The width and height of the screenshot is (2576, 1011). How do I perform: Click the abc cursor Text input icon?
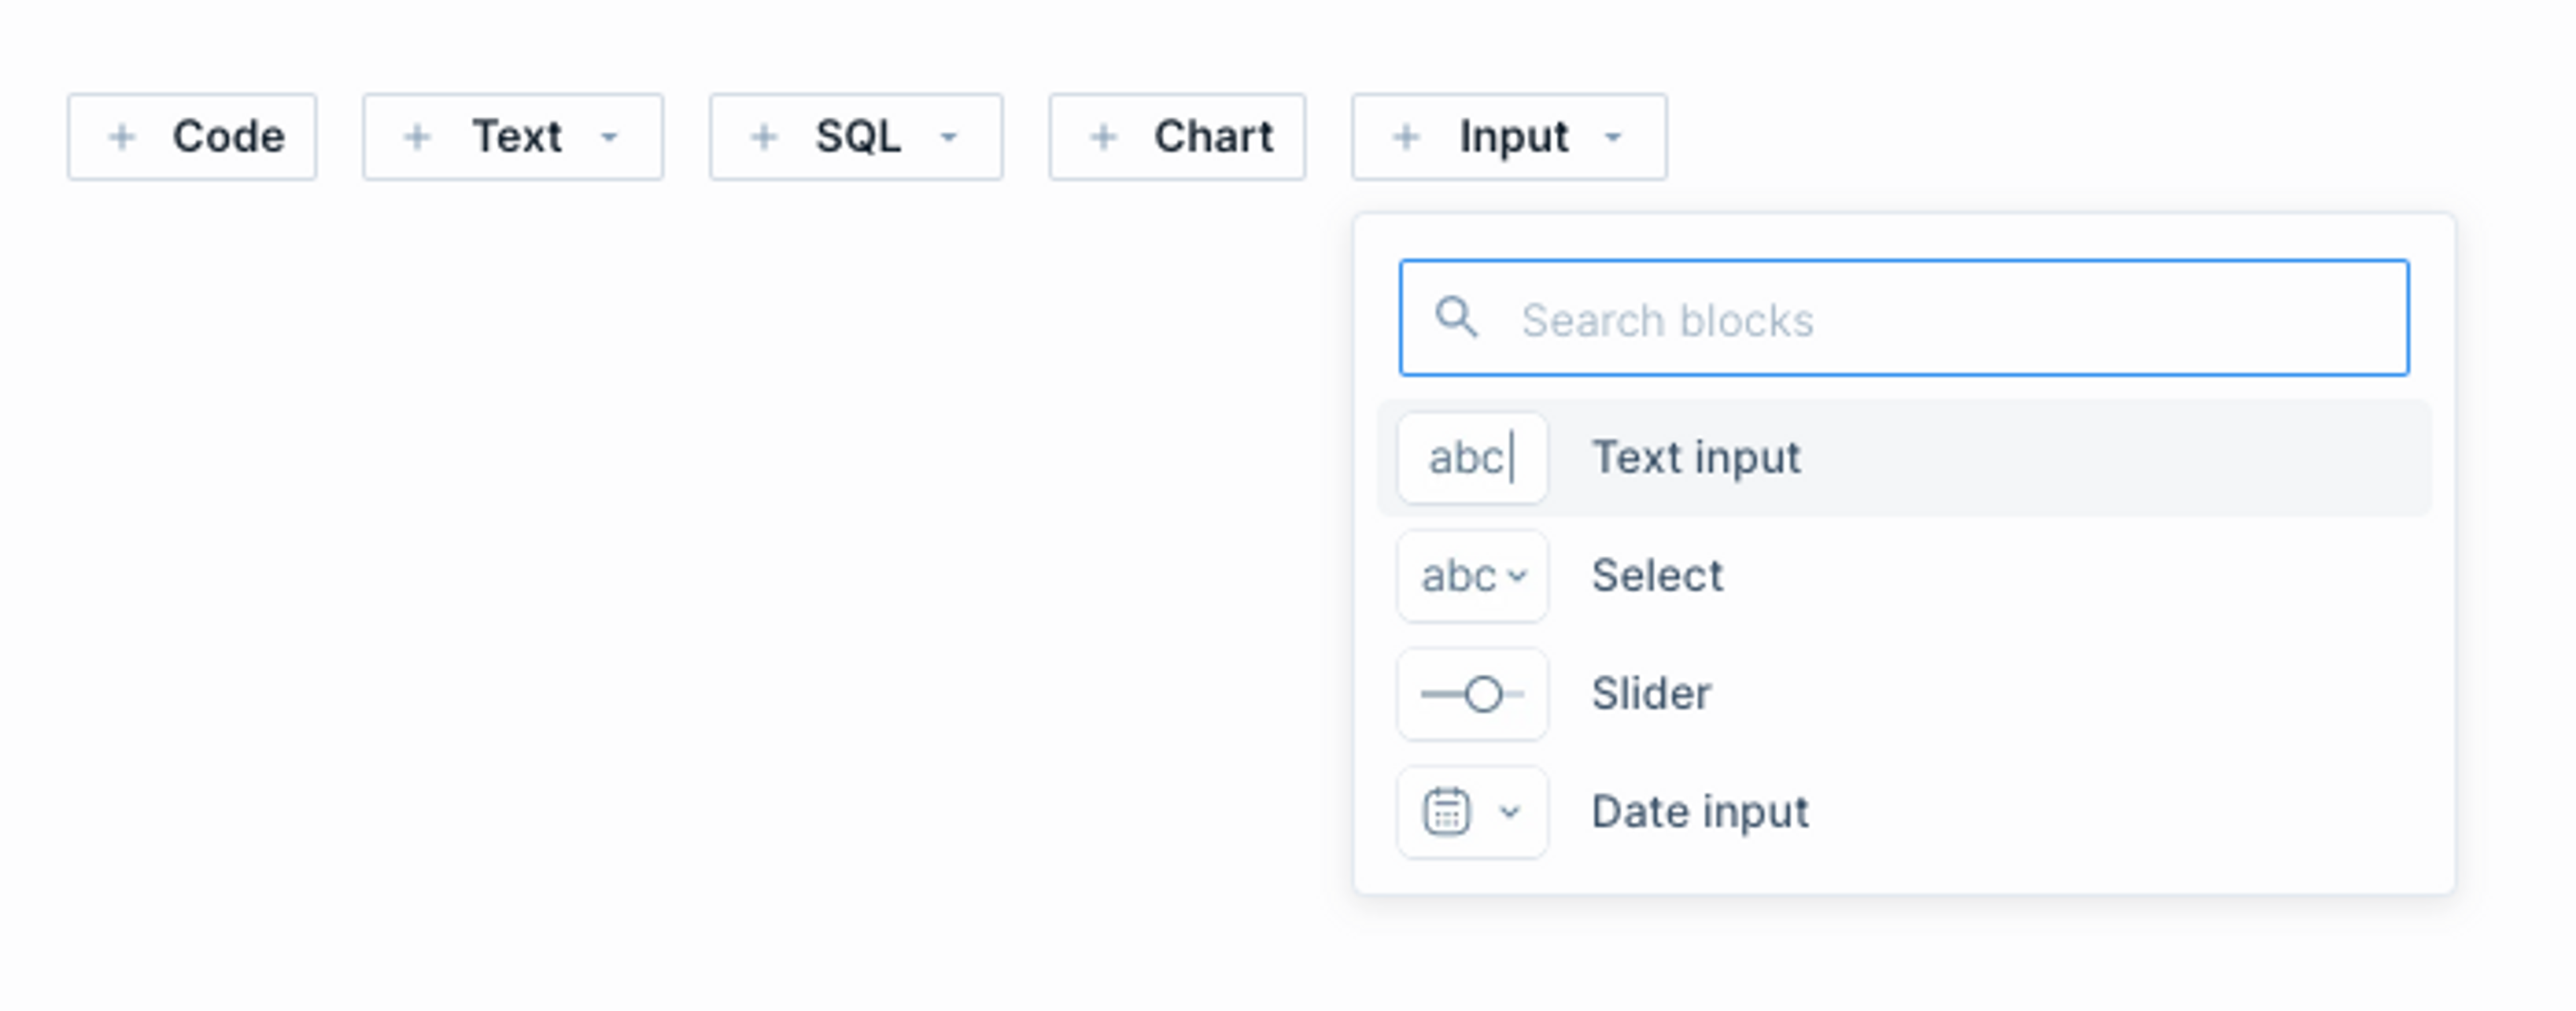tap(1472, 458)
